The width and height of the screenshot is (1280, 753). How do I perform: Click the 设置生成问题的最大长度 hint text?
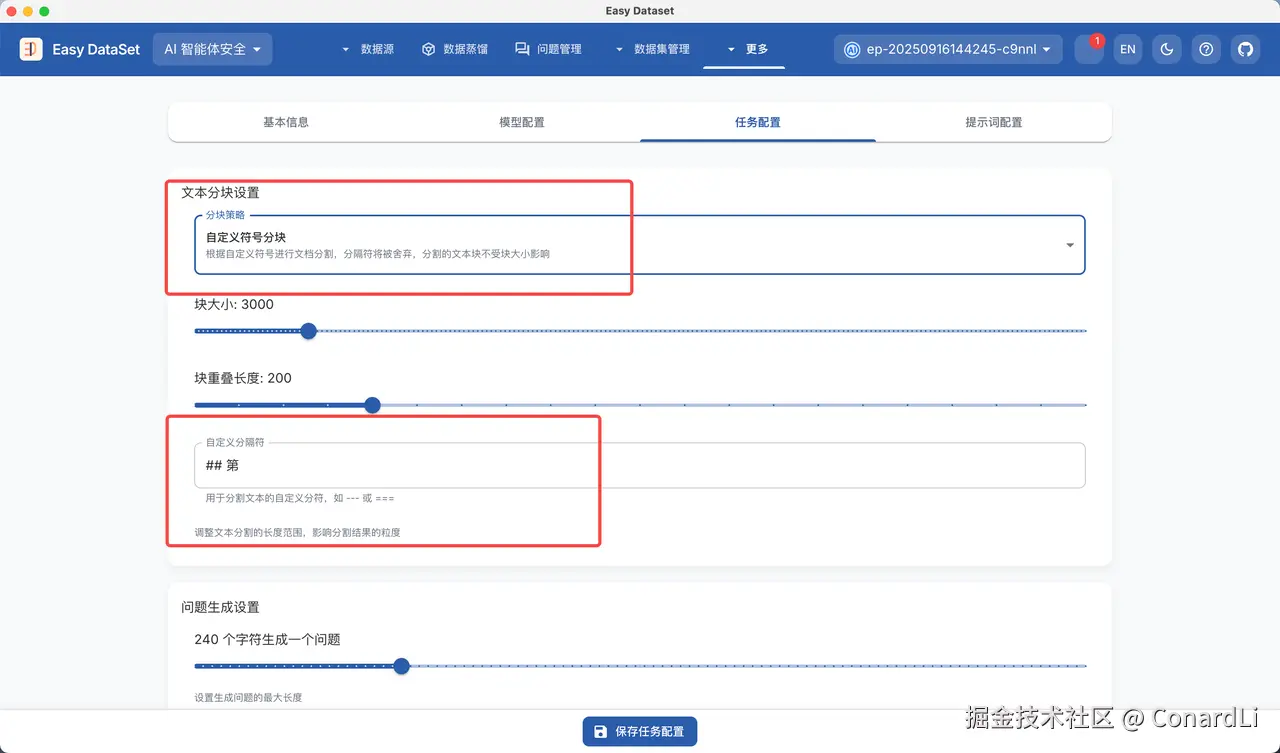click(x=248, y=697)
